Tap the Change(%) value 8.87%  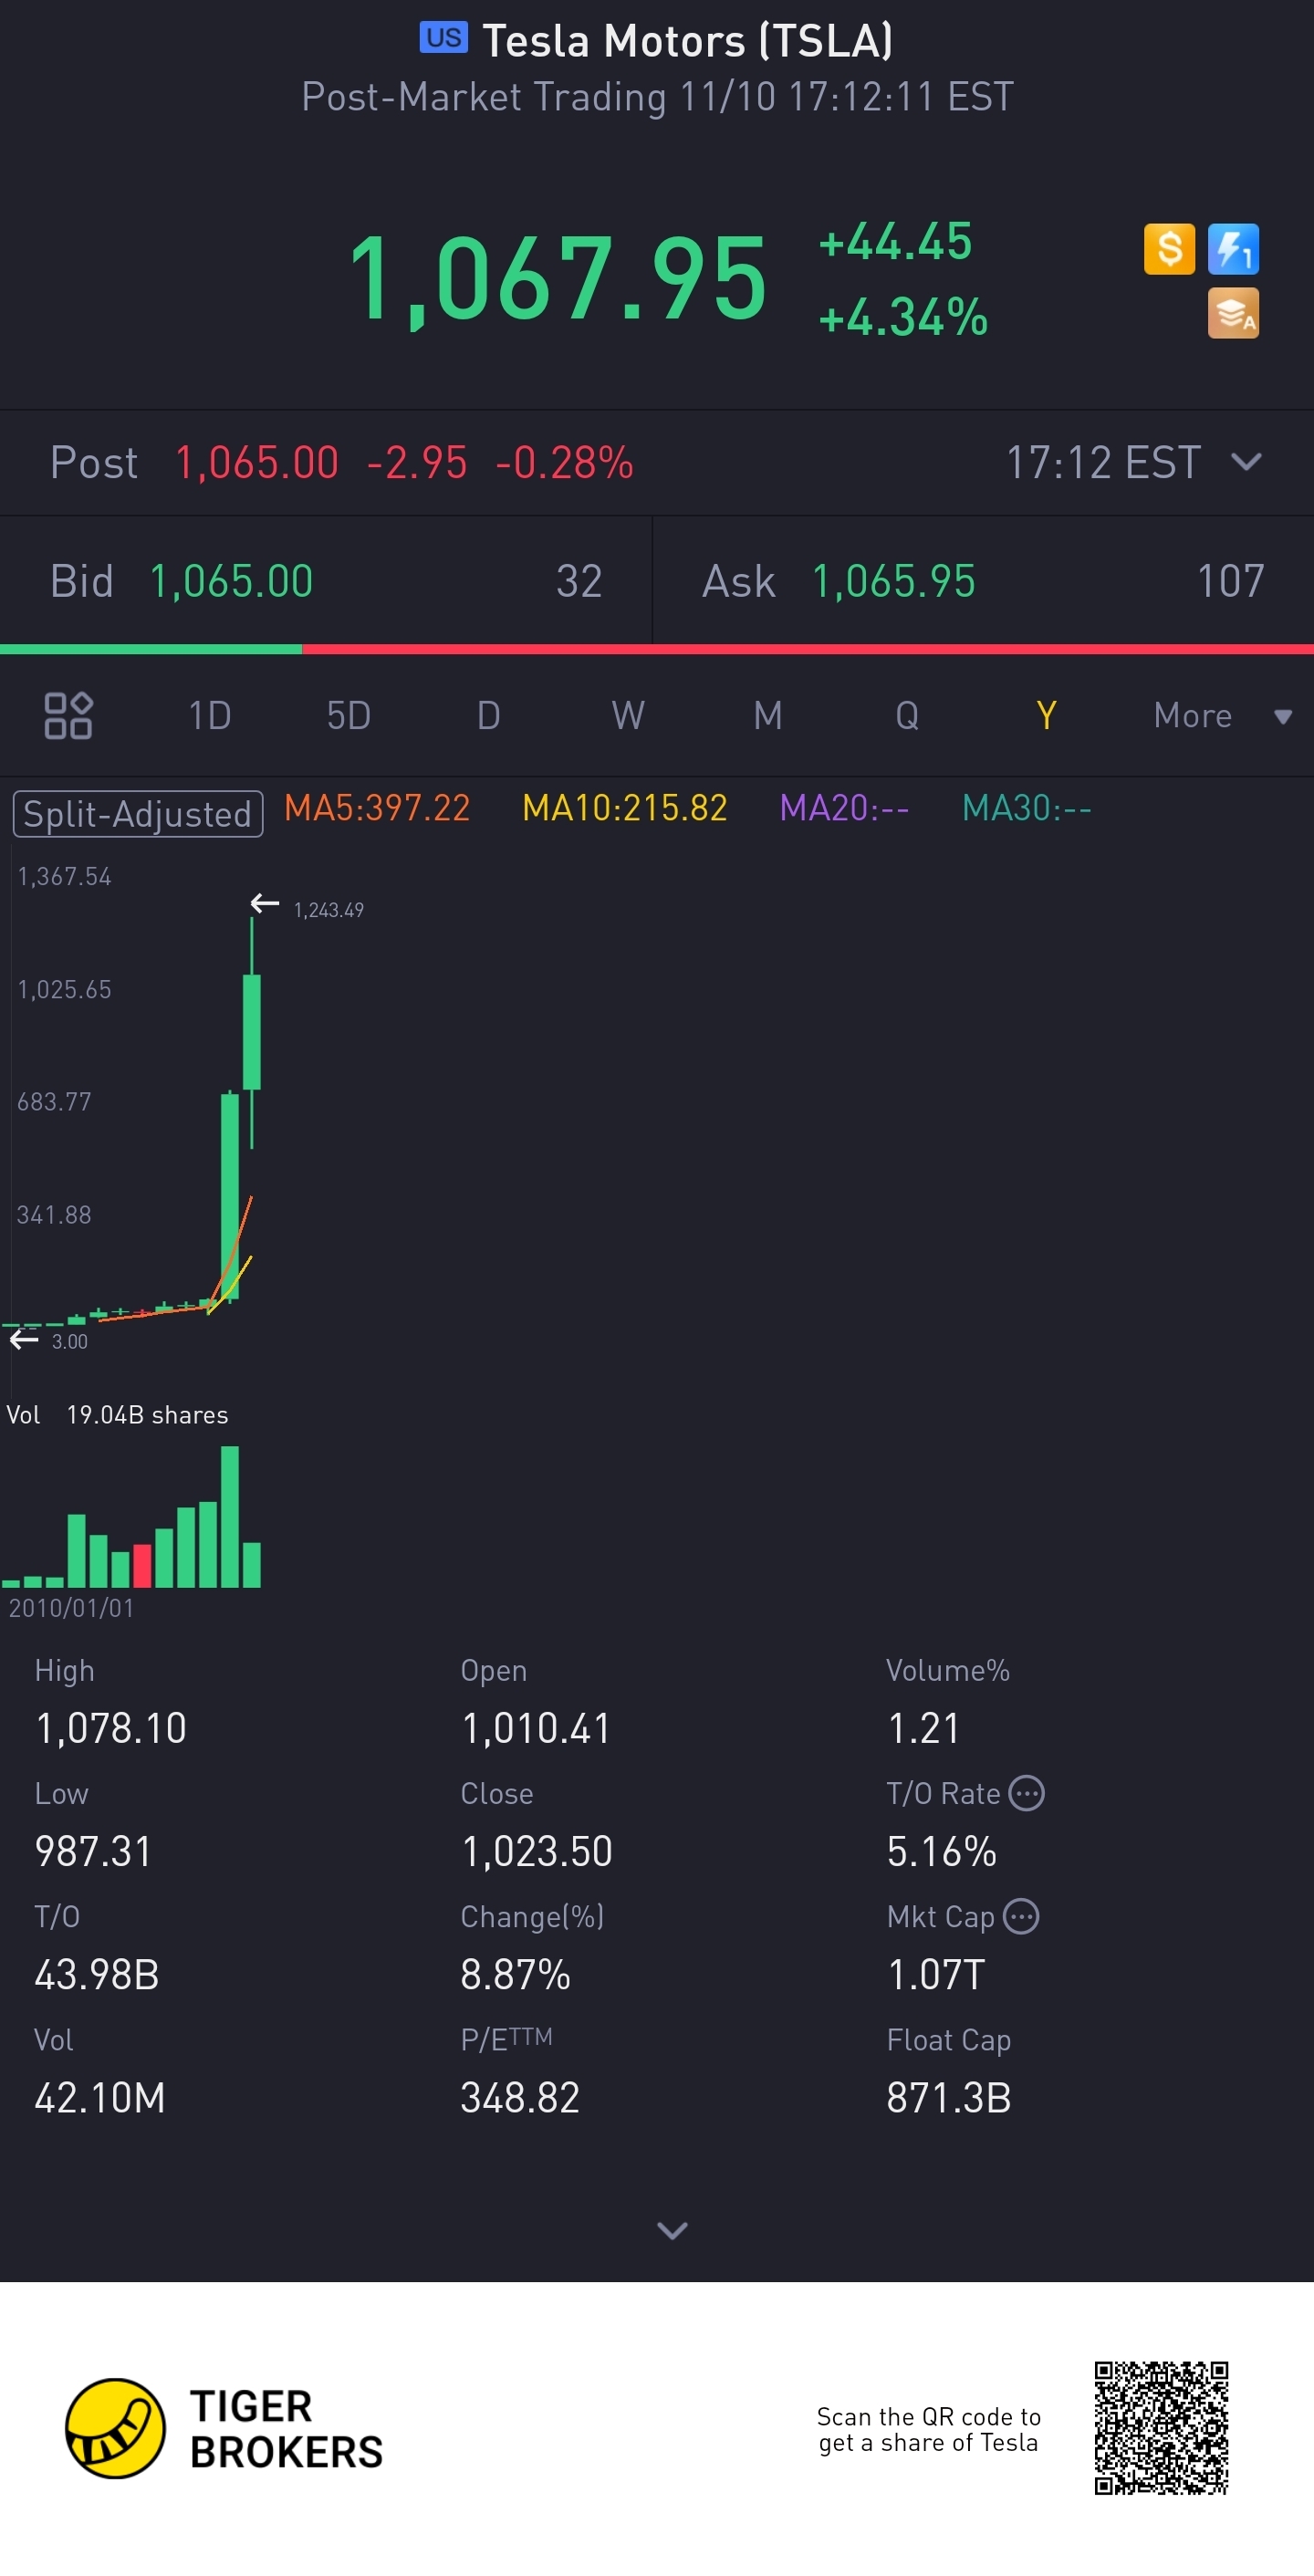coord(516,1974)
